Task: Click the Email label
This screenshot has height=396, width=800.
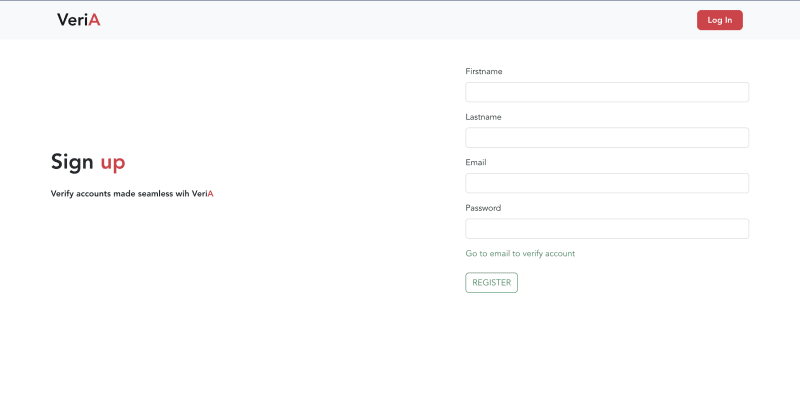Action: (476, 162)
